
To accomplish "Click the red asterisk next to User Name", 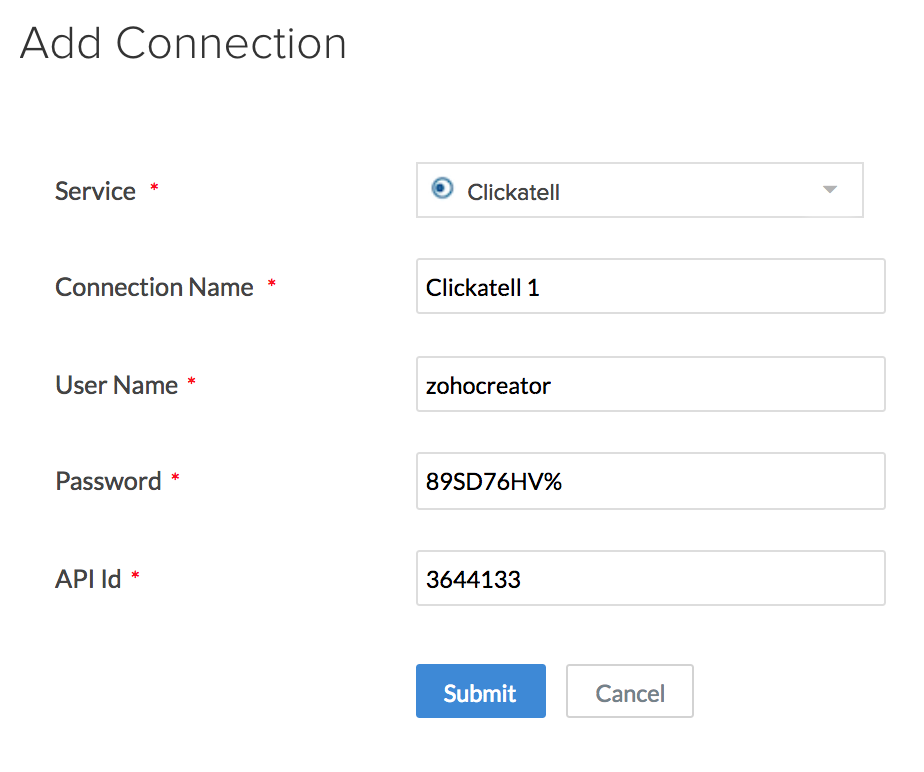I will (x=192, y=382).
